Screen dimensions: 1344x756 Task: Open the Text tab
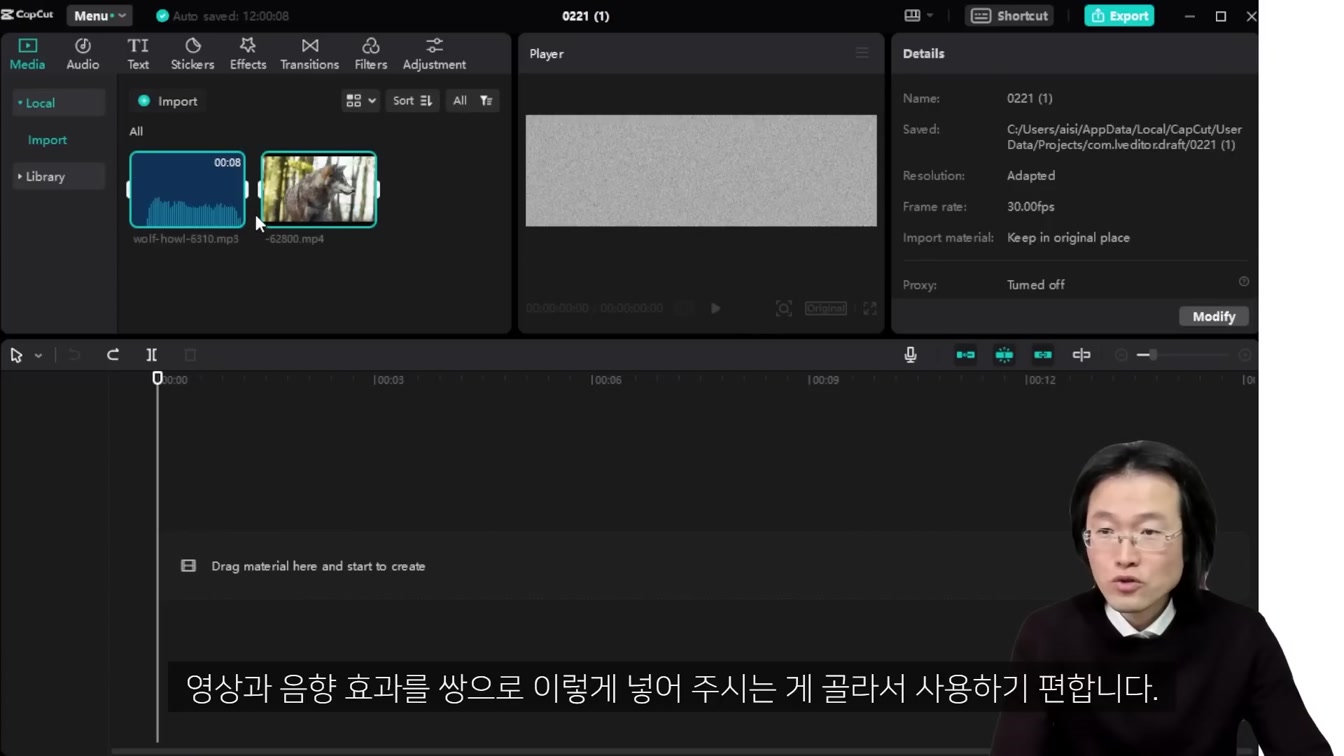[x=138, y=54]
